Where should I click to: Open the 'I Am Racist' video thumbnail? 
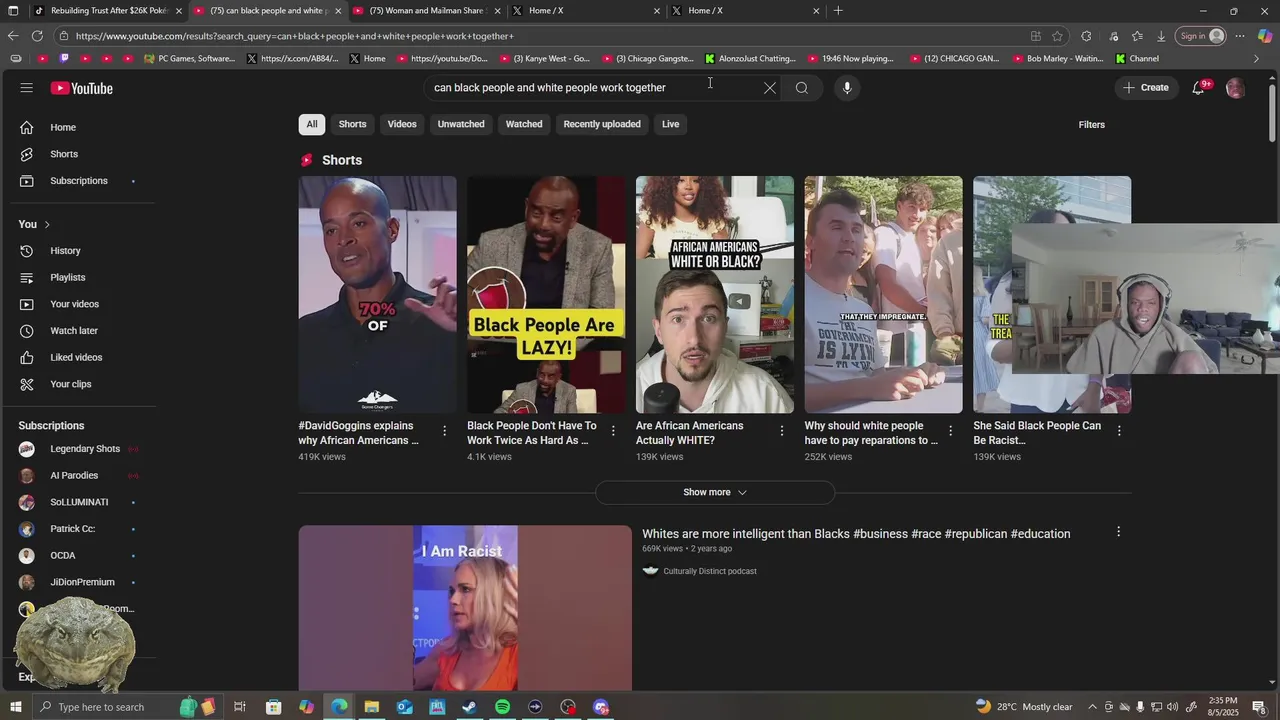point(465,608)
